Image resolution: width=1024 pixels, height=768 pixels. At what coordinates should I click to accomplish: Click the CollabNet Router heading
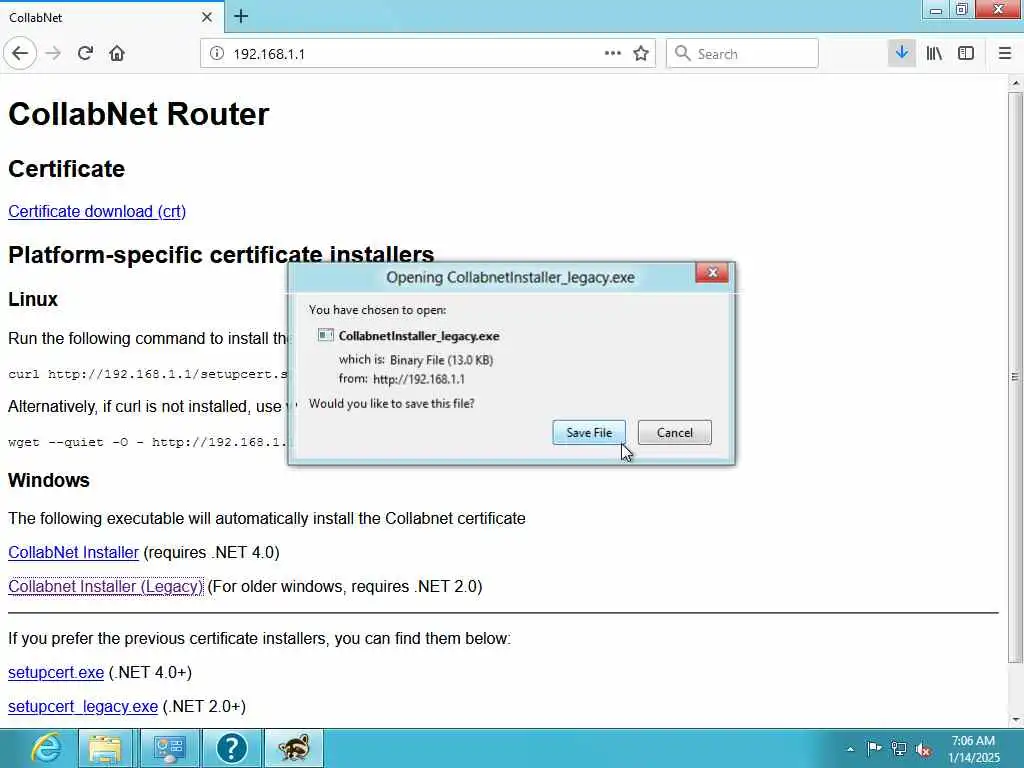(138, 114)
